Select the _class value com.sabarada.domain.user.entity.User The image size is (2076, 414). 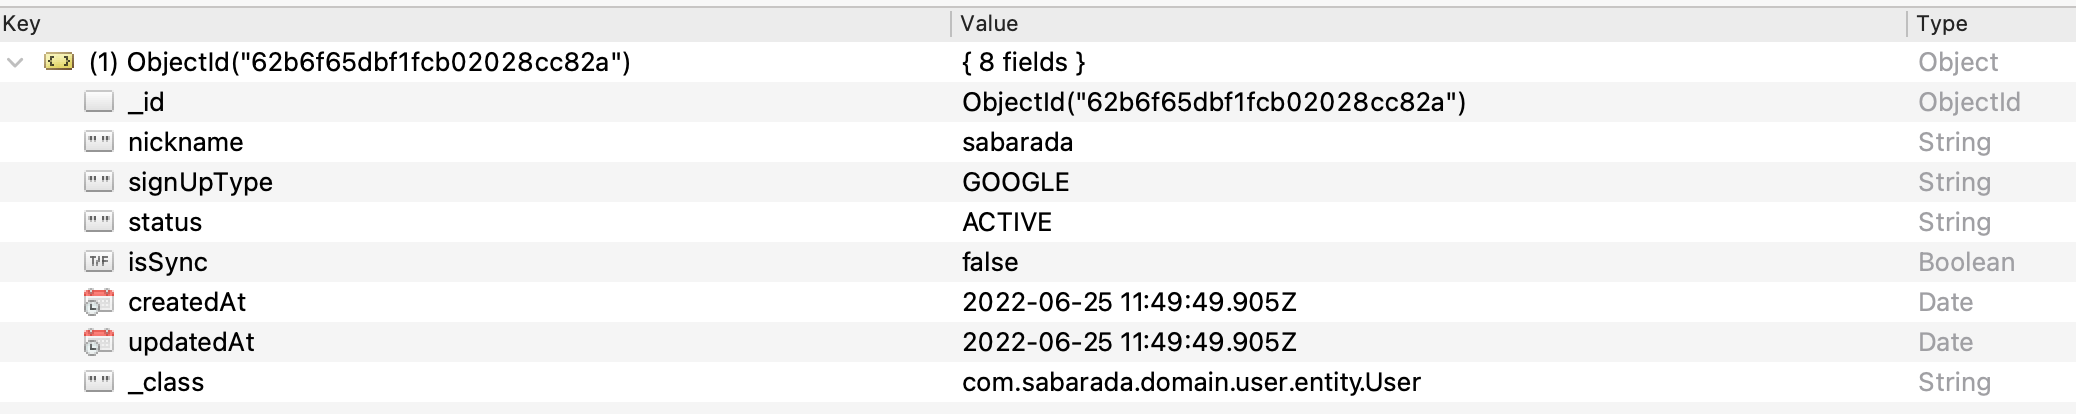[1191, 382]
